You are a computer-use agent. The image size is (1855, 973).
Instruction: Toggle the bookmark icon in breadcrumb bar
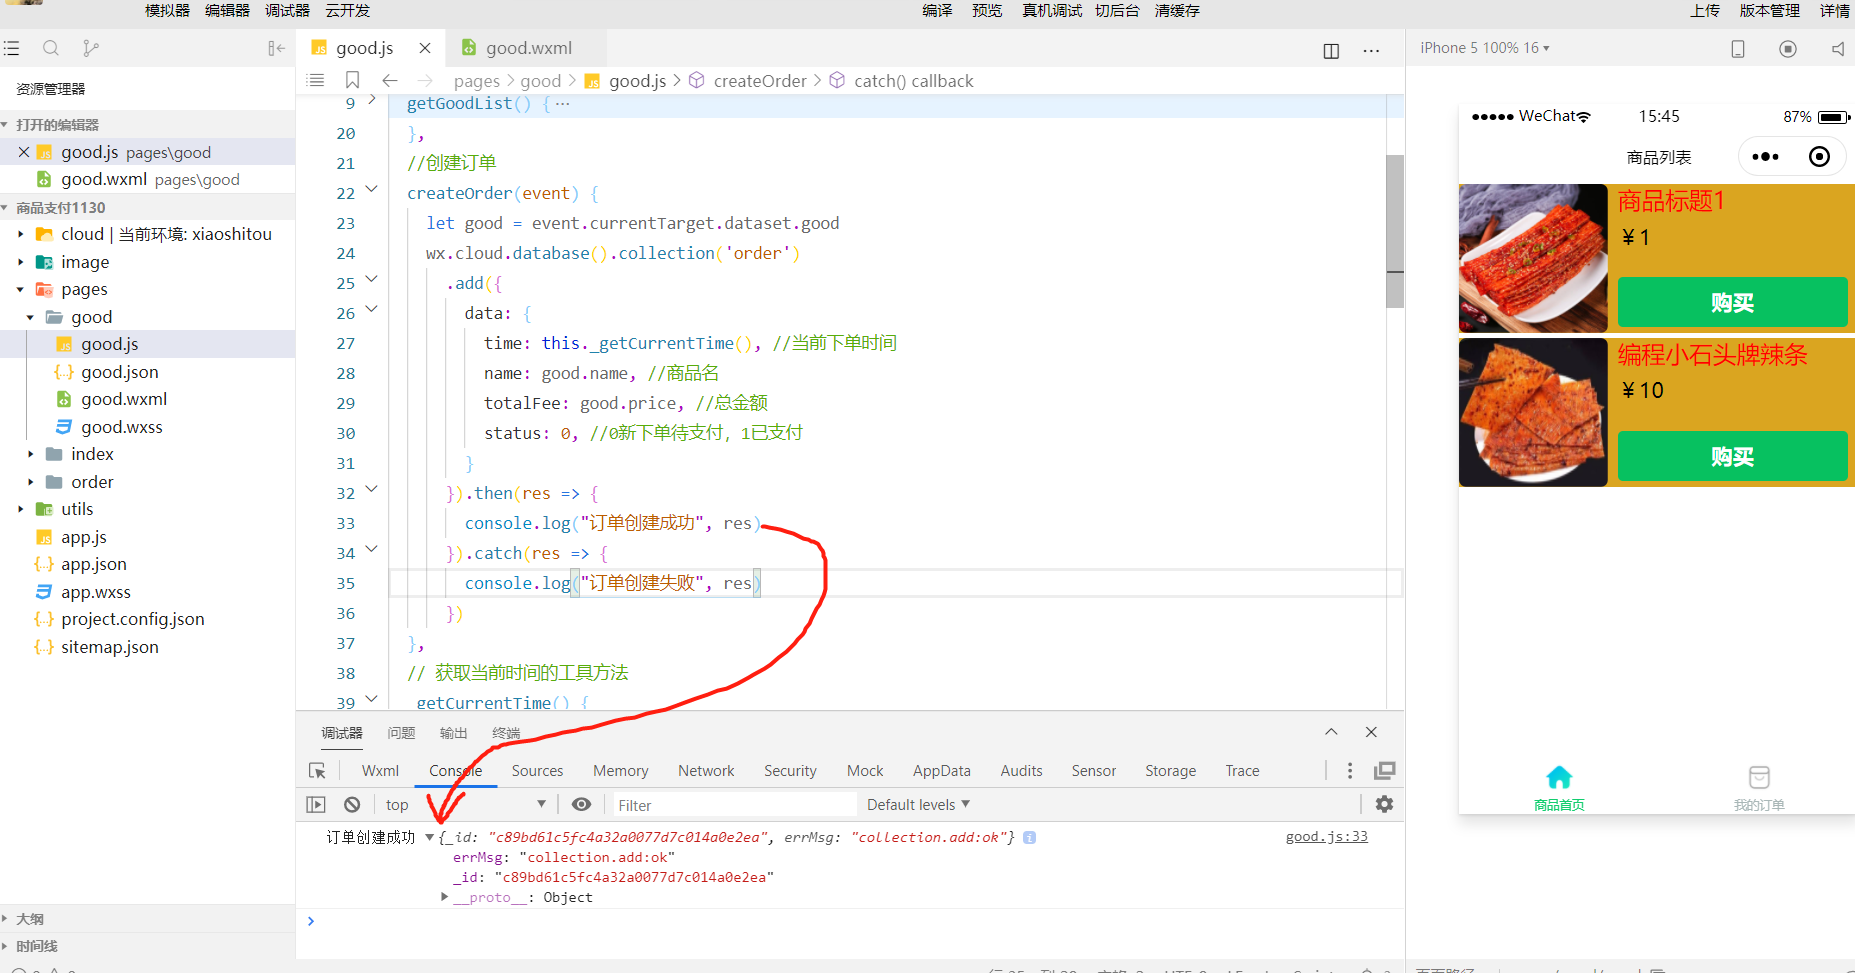[352, 80]
